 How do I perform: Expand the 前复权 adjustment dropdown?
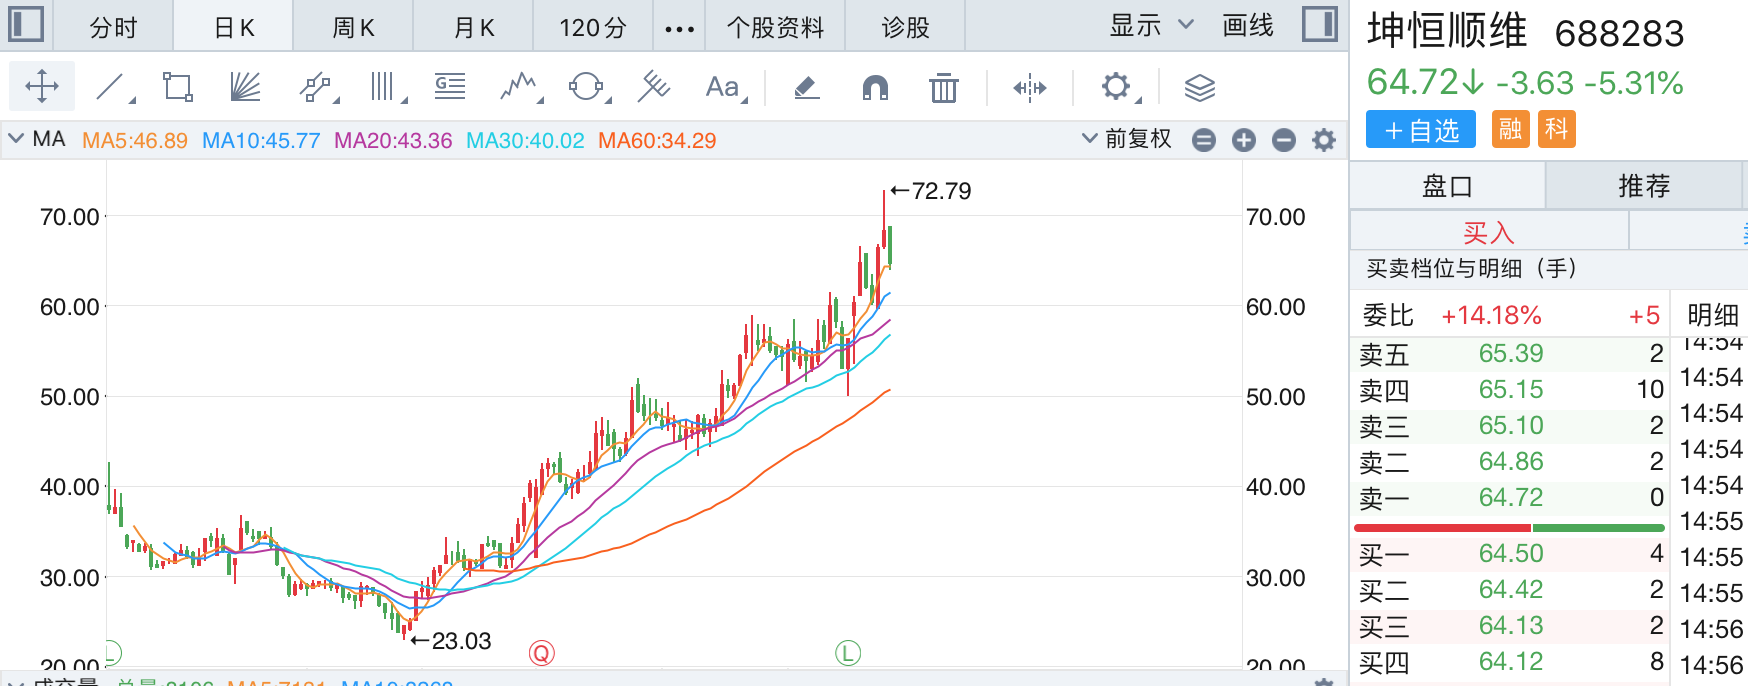click(x=1127, y=139)
